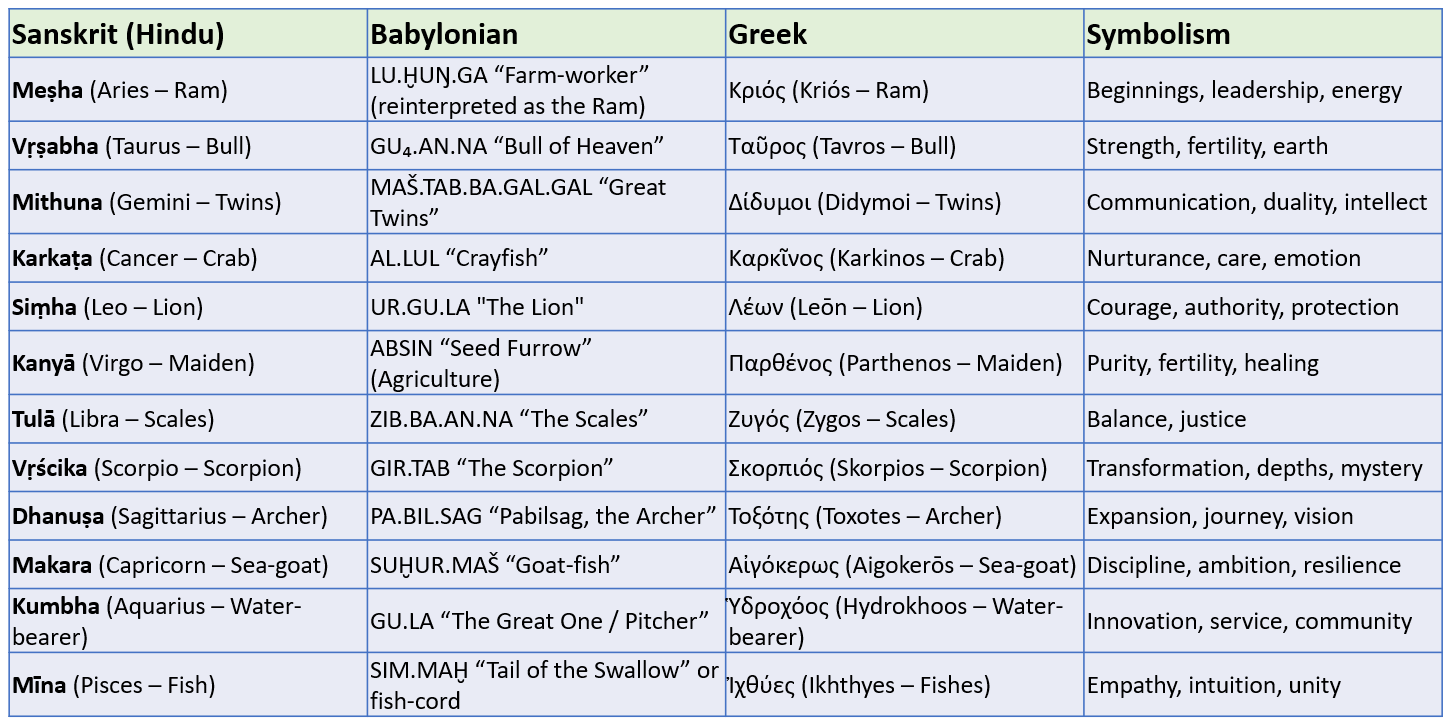Select the Nurturance, care, emotion cell
Screen dimensions: 1447x723
pyautogui.click(x=1223, y=258)
